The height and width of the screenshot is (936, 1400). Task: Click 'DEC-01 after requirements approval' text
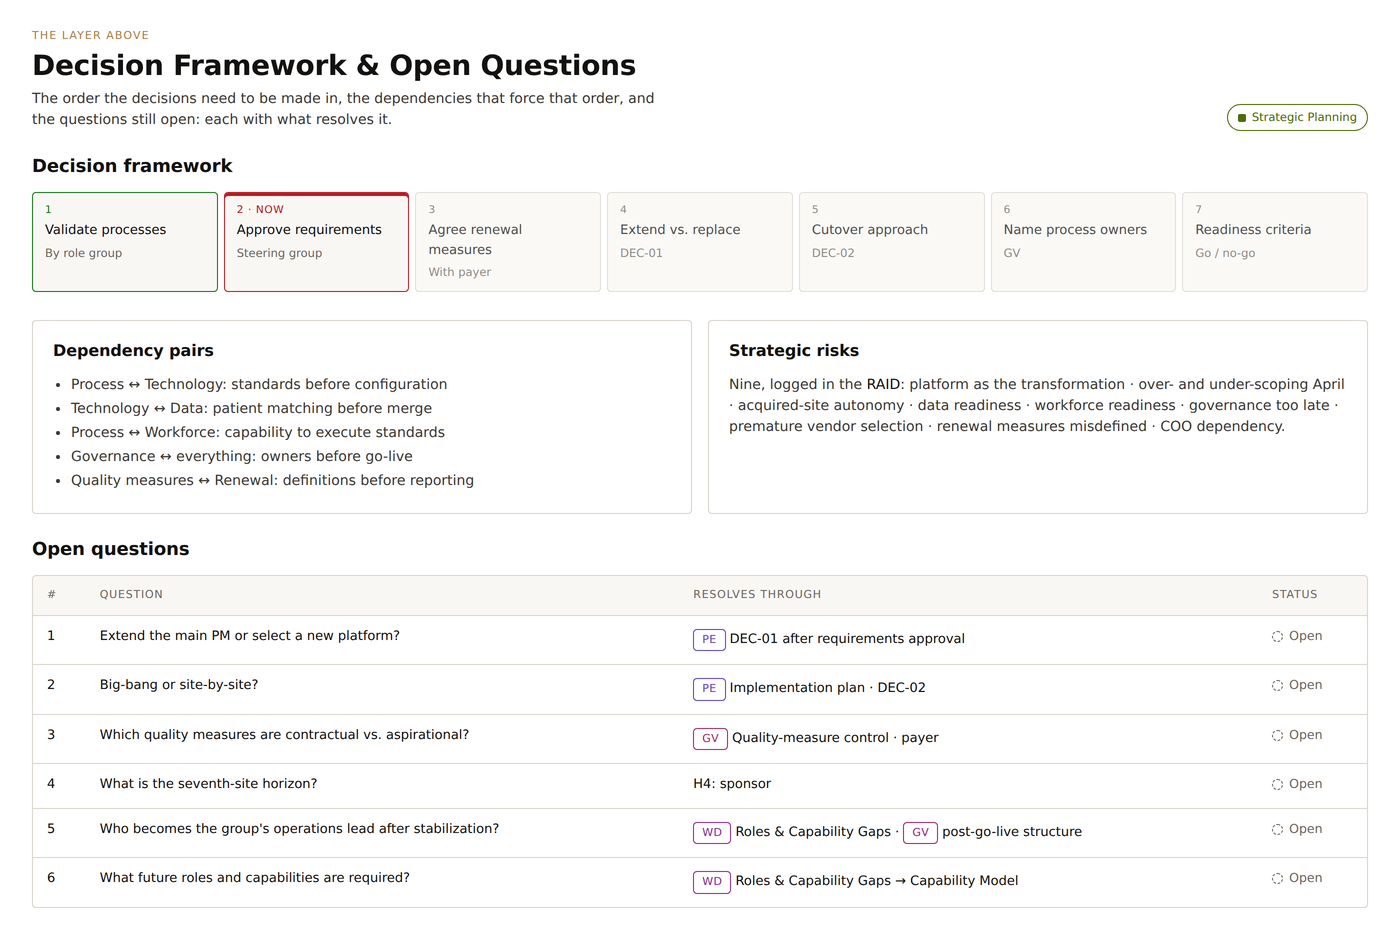pyautogui.click(x=847, y=639)
